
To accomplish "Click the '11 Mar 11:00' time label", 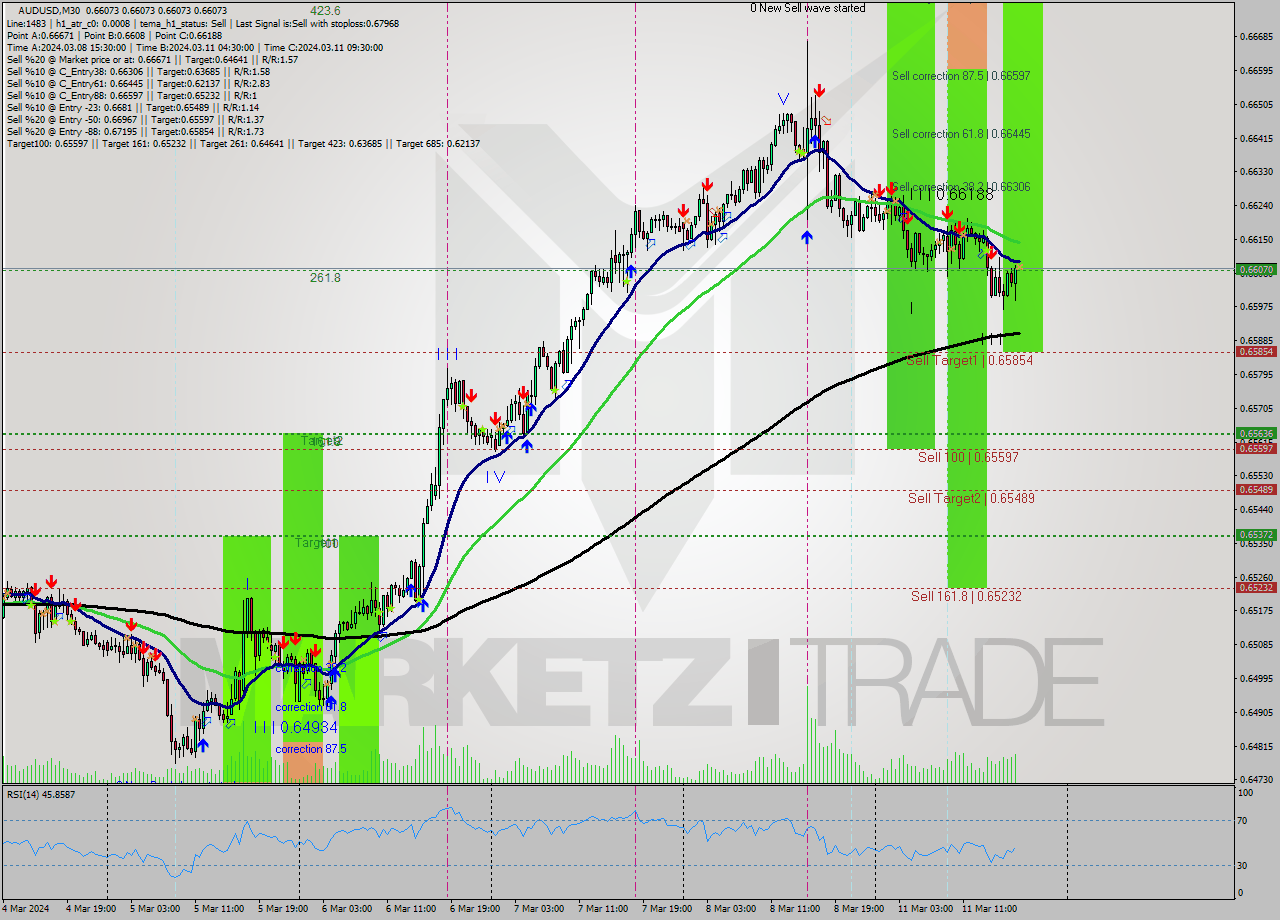I will tap(987, 909).
